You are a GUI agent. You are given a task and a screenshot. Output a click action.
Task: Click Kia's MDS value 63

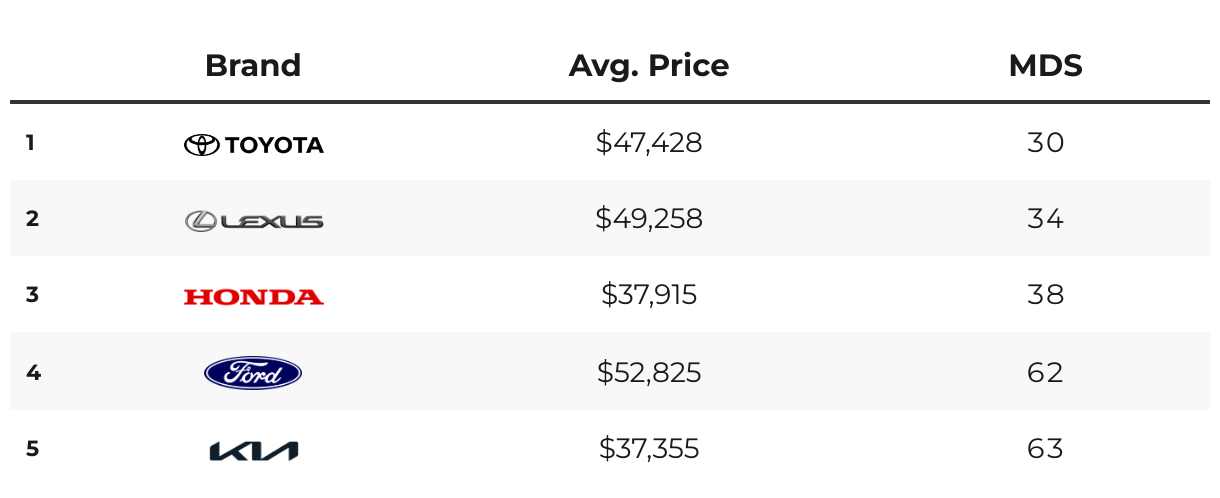click(x=1045, y=449)
